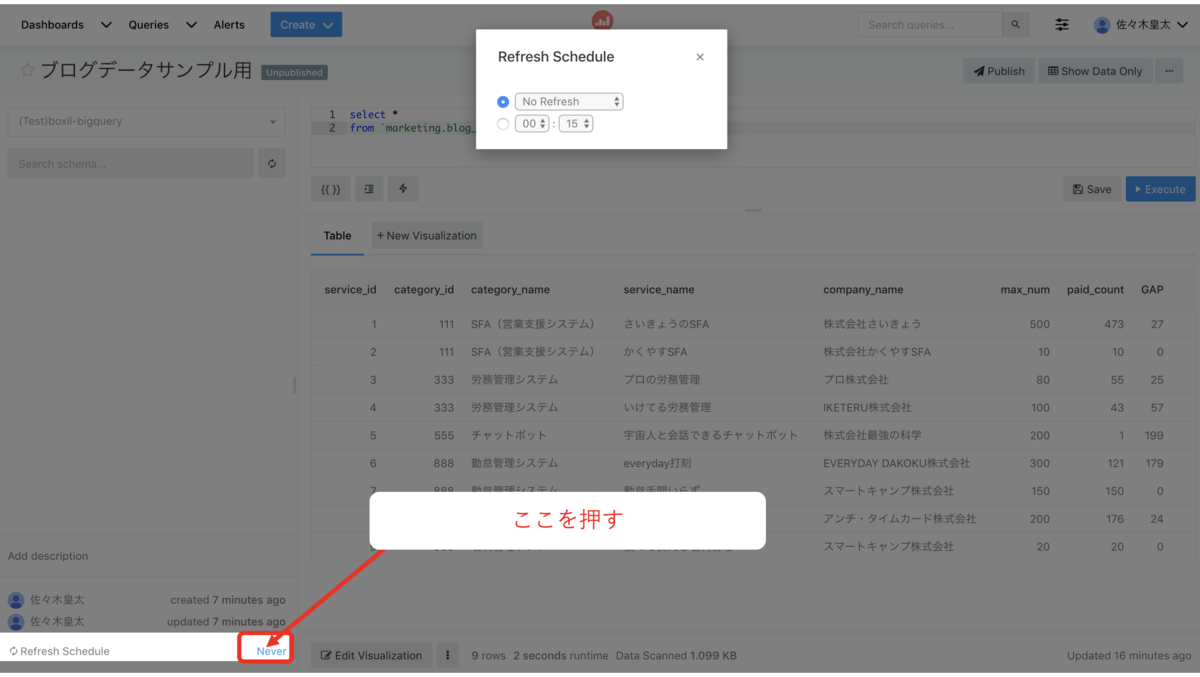Click the autocomplete lightning icon

point(403,189)
